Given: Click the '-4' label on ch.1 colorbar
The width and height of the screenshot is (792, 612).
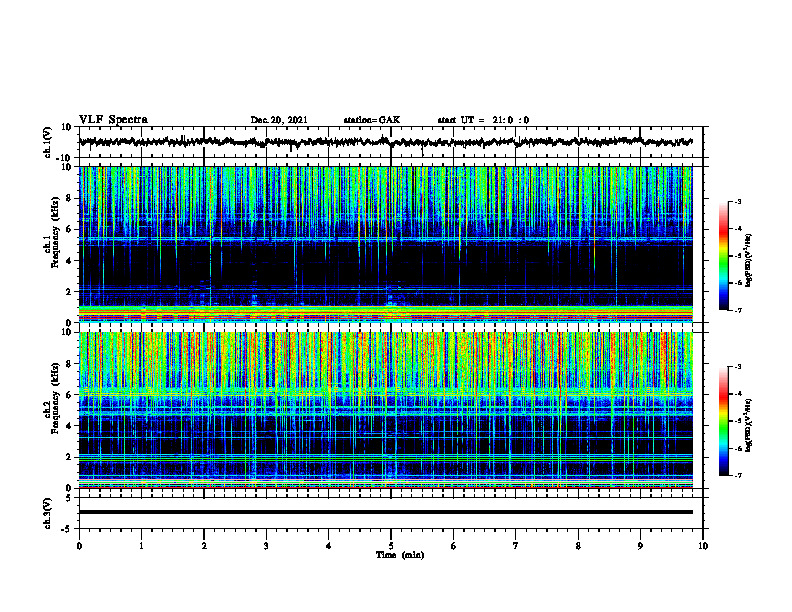Looking at the screenshot, I should click(737, 229).
